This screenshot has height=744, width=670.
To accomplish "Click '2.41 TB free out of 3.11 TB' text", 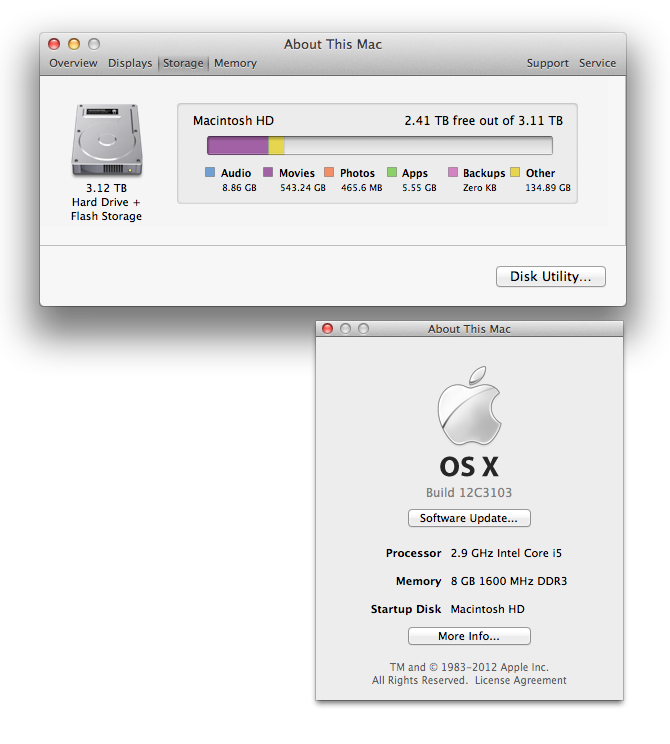I will (x=484, y=121).
